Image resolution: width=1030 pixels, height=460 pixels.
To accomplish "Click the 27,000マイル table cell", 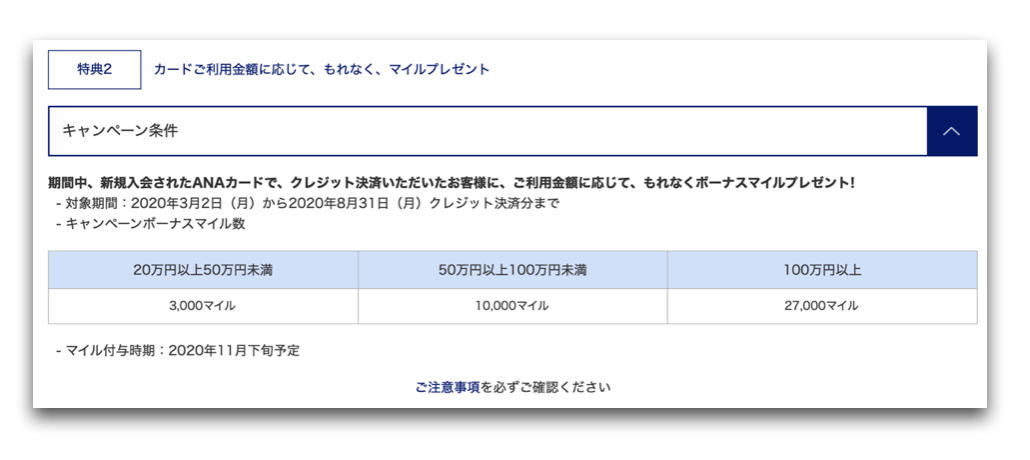I will [822, 306].
